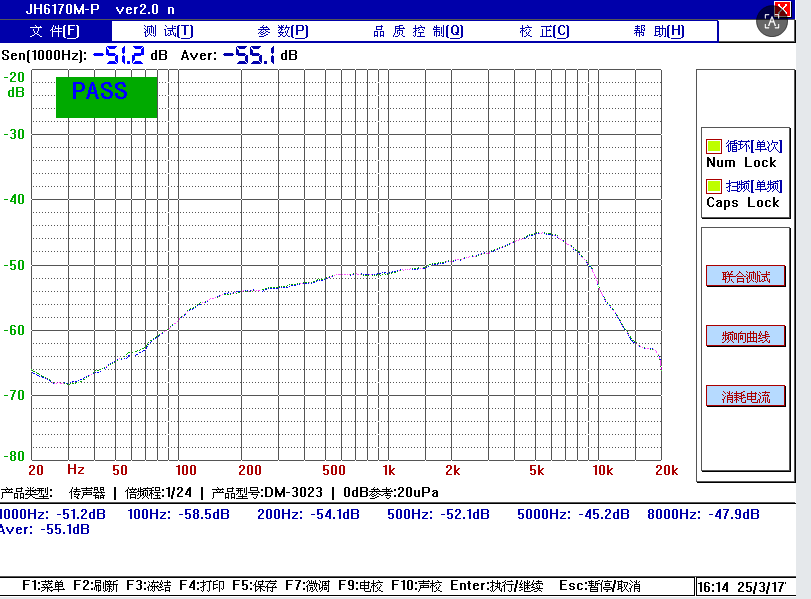811x599 pixels.
Task: Click the clock showing 16:14 25/3/17
Action: pos(741,586)
